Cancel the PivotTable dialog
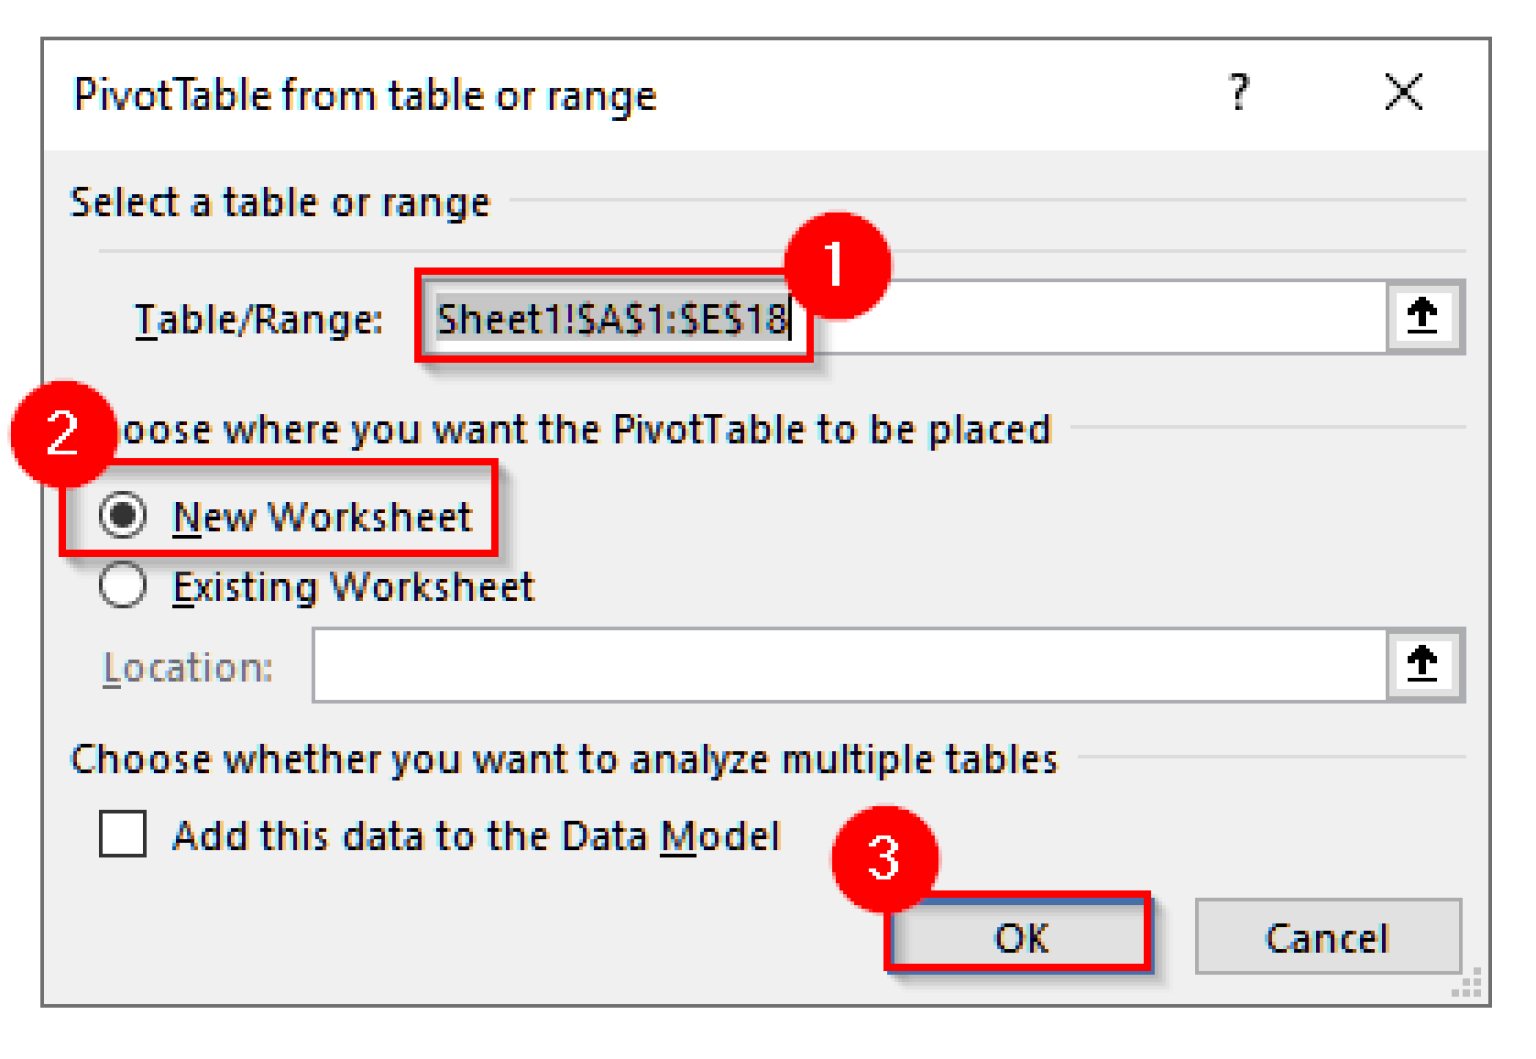This screenshot has height=1059, width=1536. [x=1327, y=938]
